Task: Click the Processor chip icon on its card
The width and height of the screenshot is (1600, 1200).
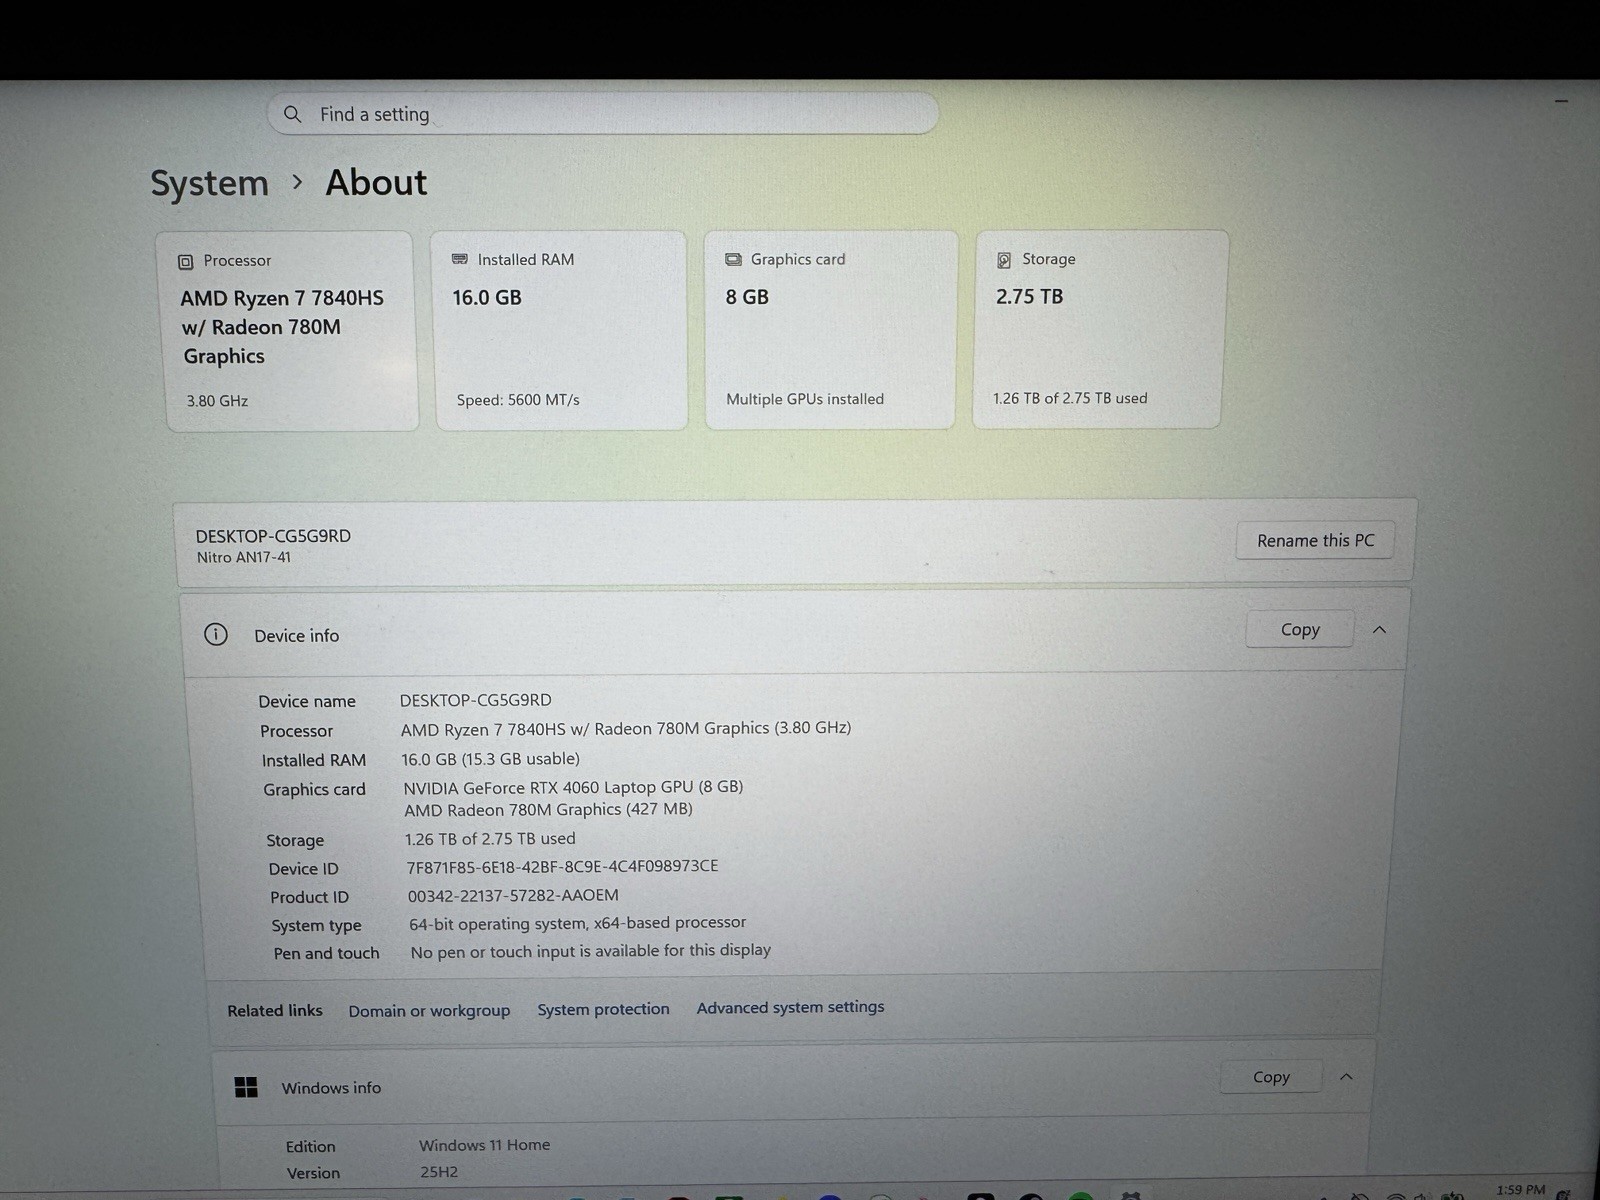Action: point(185,262)
